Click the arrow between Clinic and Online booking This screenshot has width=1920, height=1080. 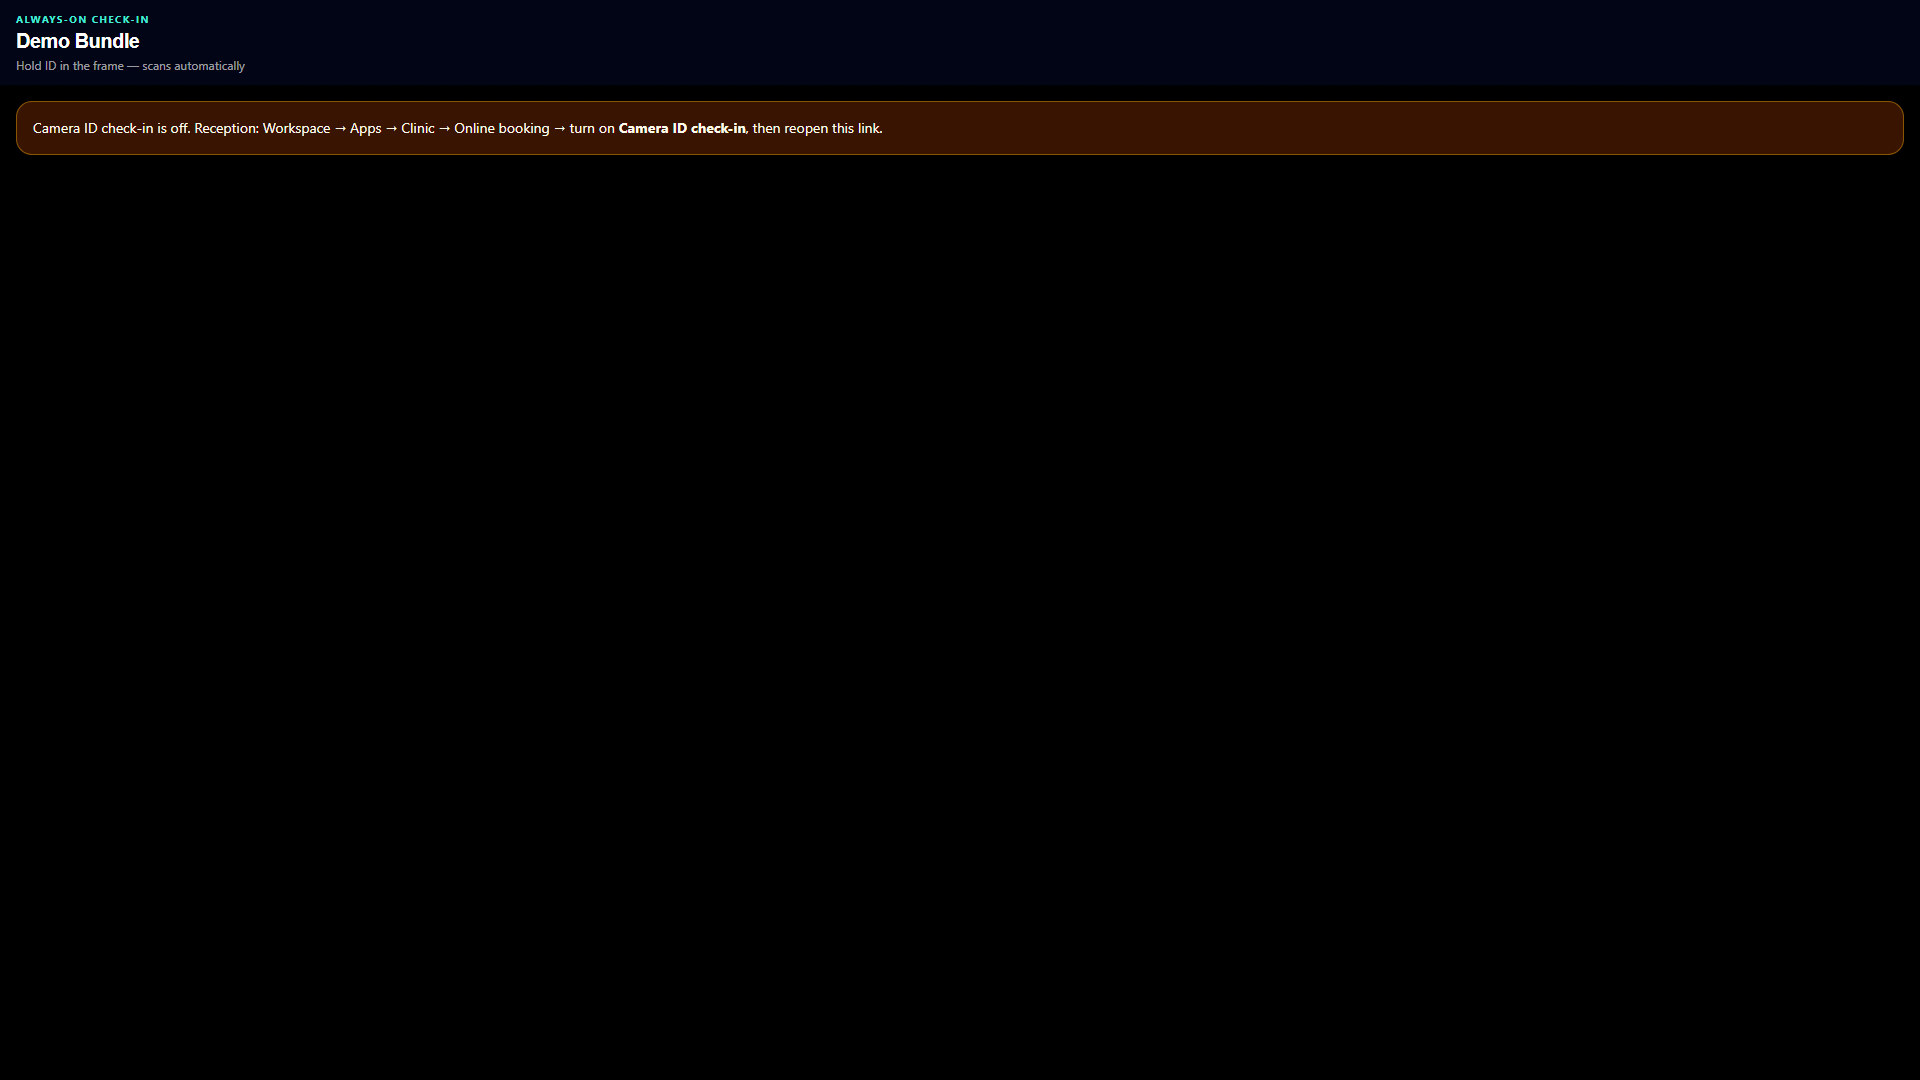coord(445,128)
